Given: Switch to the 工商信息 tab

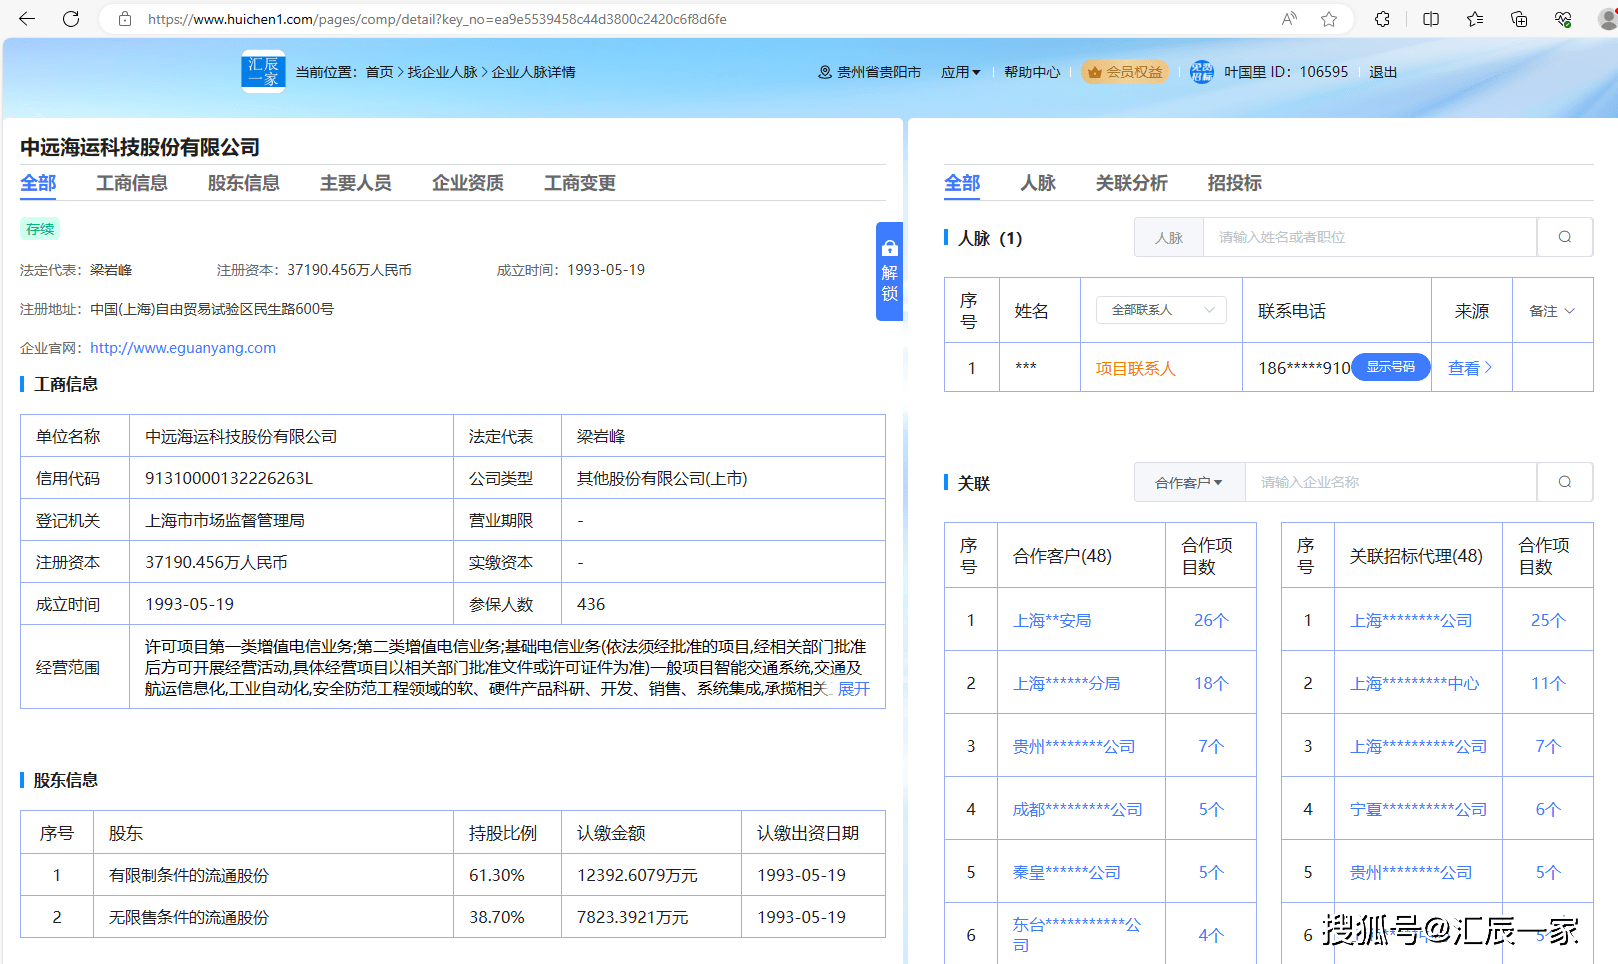Looking at the screenshot, I should tap(132, 183).
